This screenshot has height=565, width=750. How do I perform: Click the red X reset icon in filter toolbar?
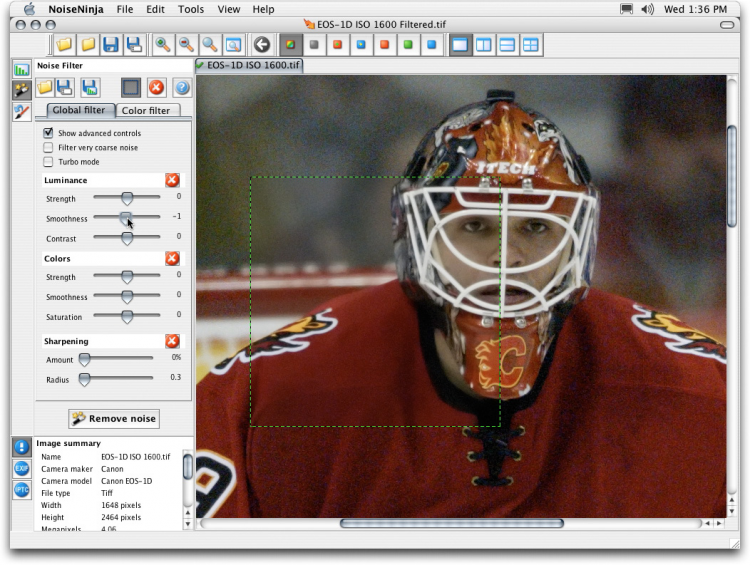pyautogui.click(x=156, y=88)
